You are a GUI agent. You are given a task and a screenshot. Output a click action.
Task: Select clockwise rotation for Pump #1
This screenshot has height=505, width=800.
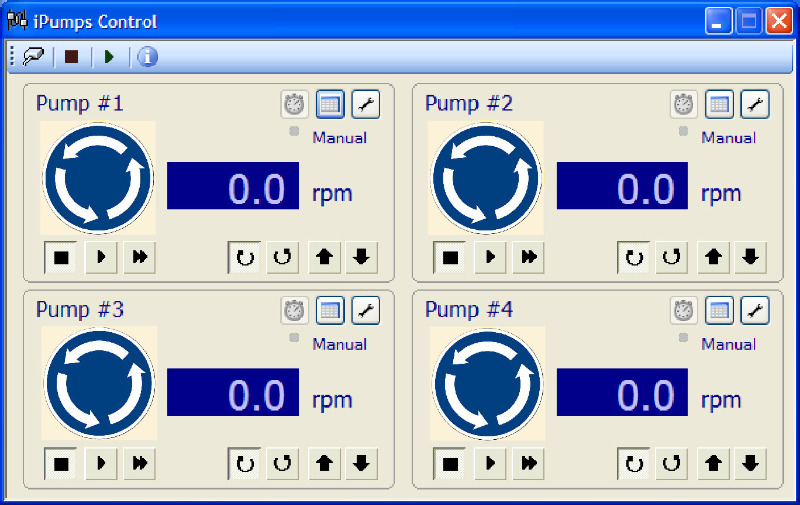[244, 257]
